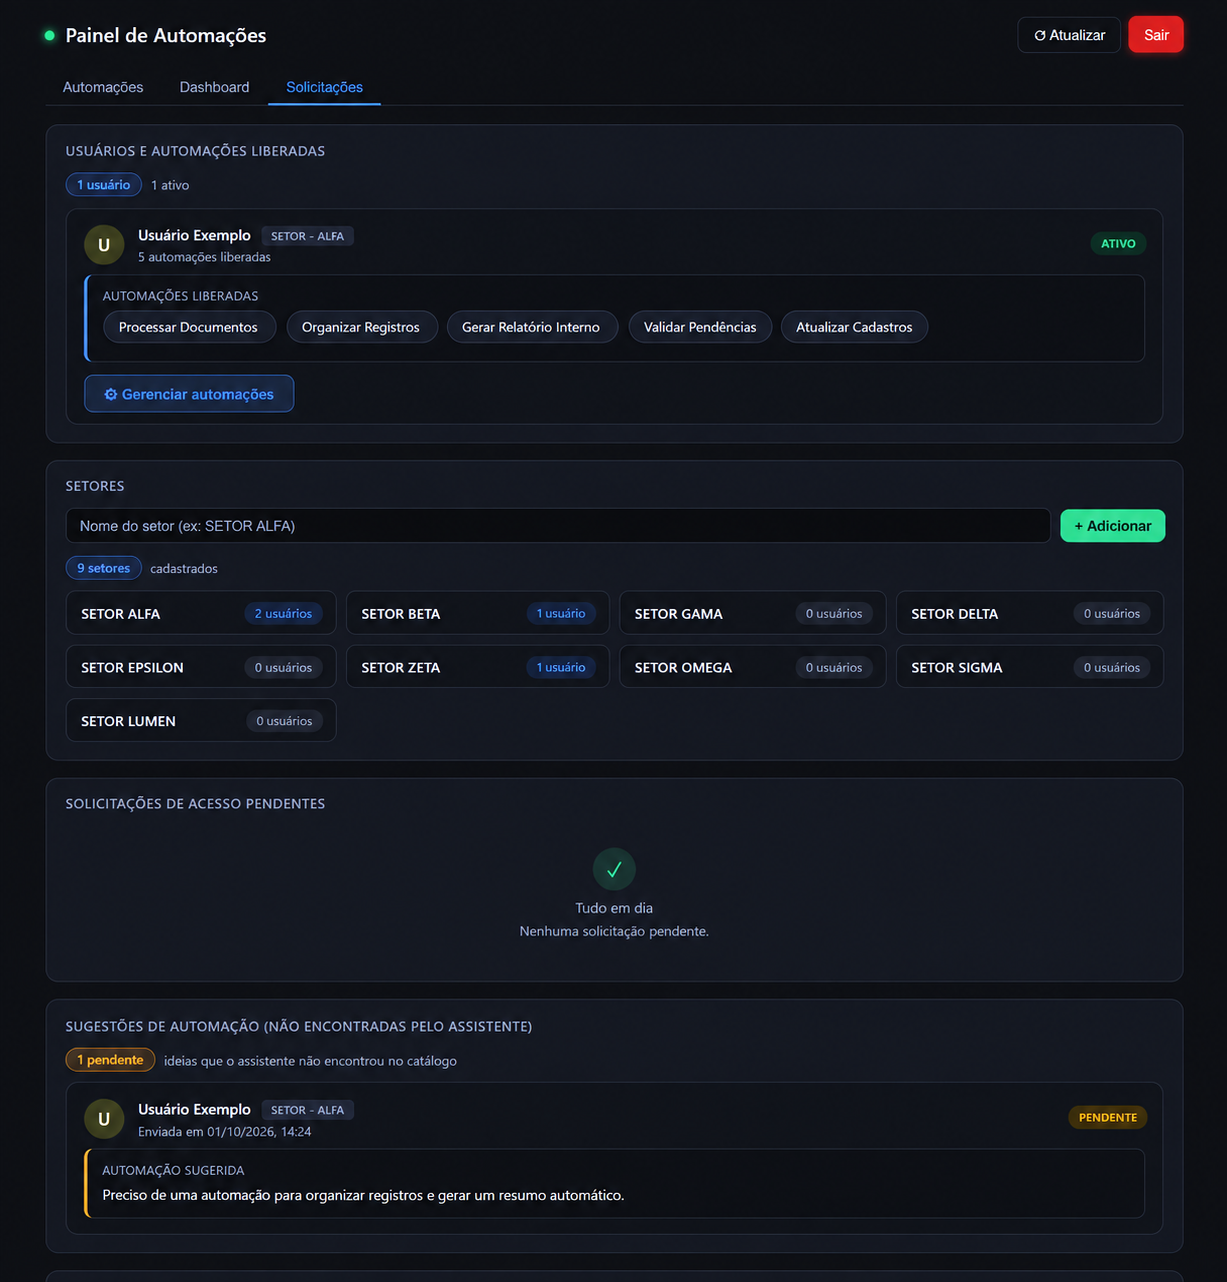
Task: Open the SETOR ZETA sector card
Action: pyautogui.click(x=478, y=668)
